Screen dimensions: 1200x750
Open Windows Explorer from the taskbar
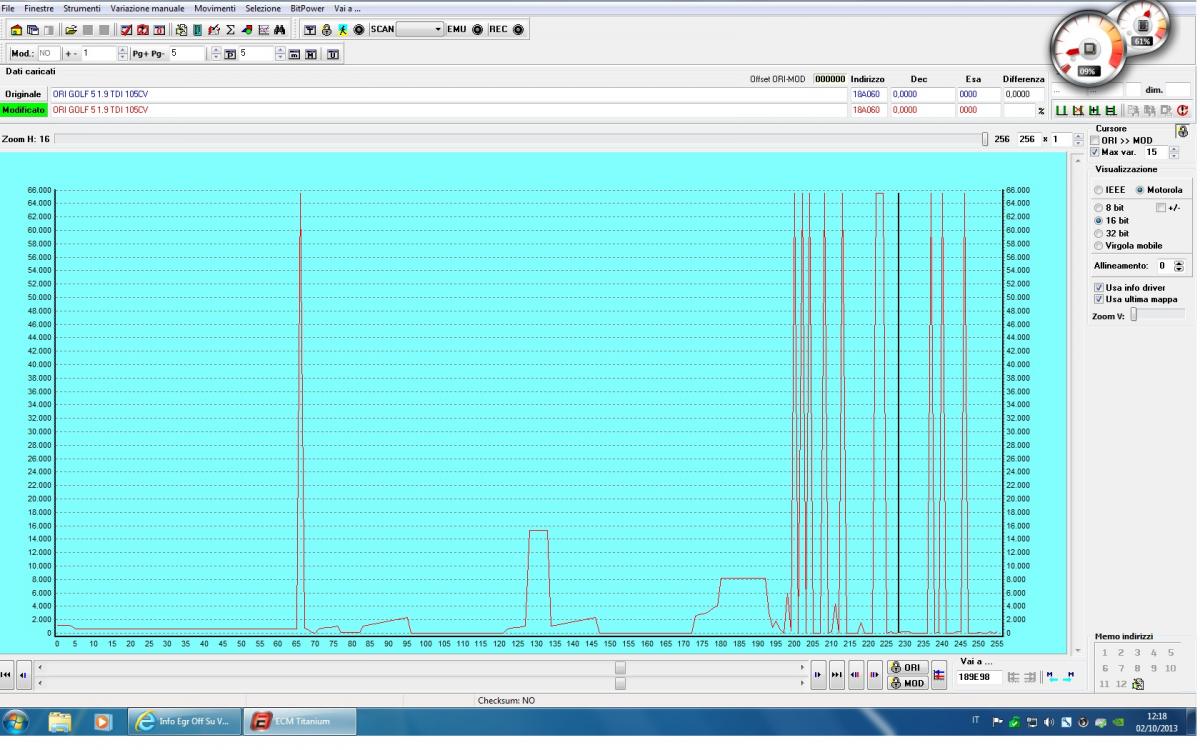click(62, 721)
